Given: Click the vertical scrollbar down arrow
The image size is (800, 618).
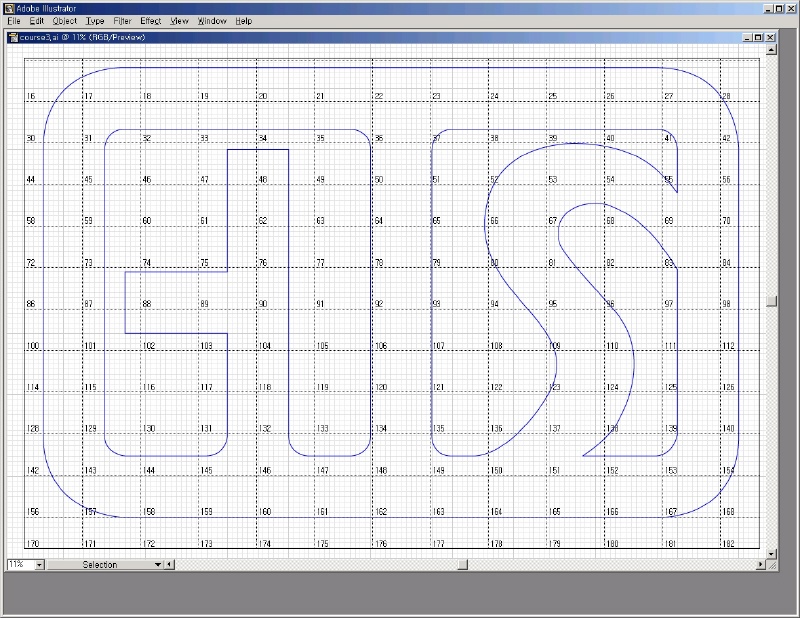Looking at the screenshot, I should [x=771, y=554].
